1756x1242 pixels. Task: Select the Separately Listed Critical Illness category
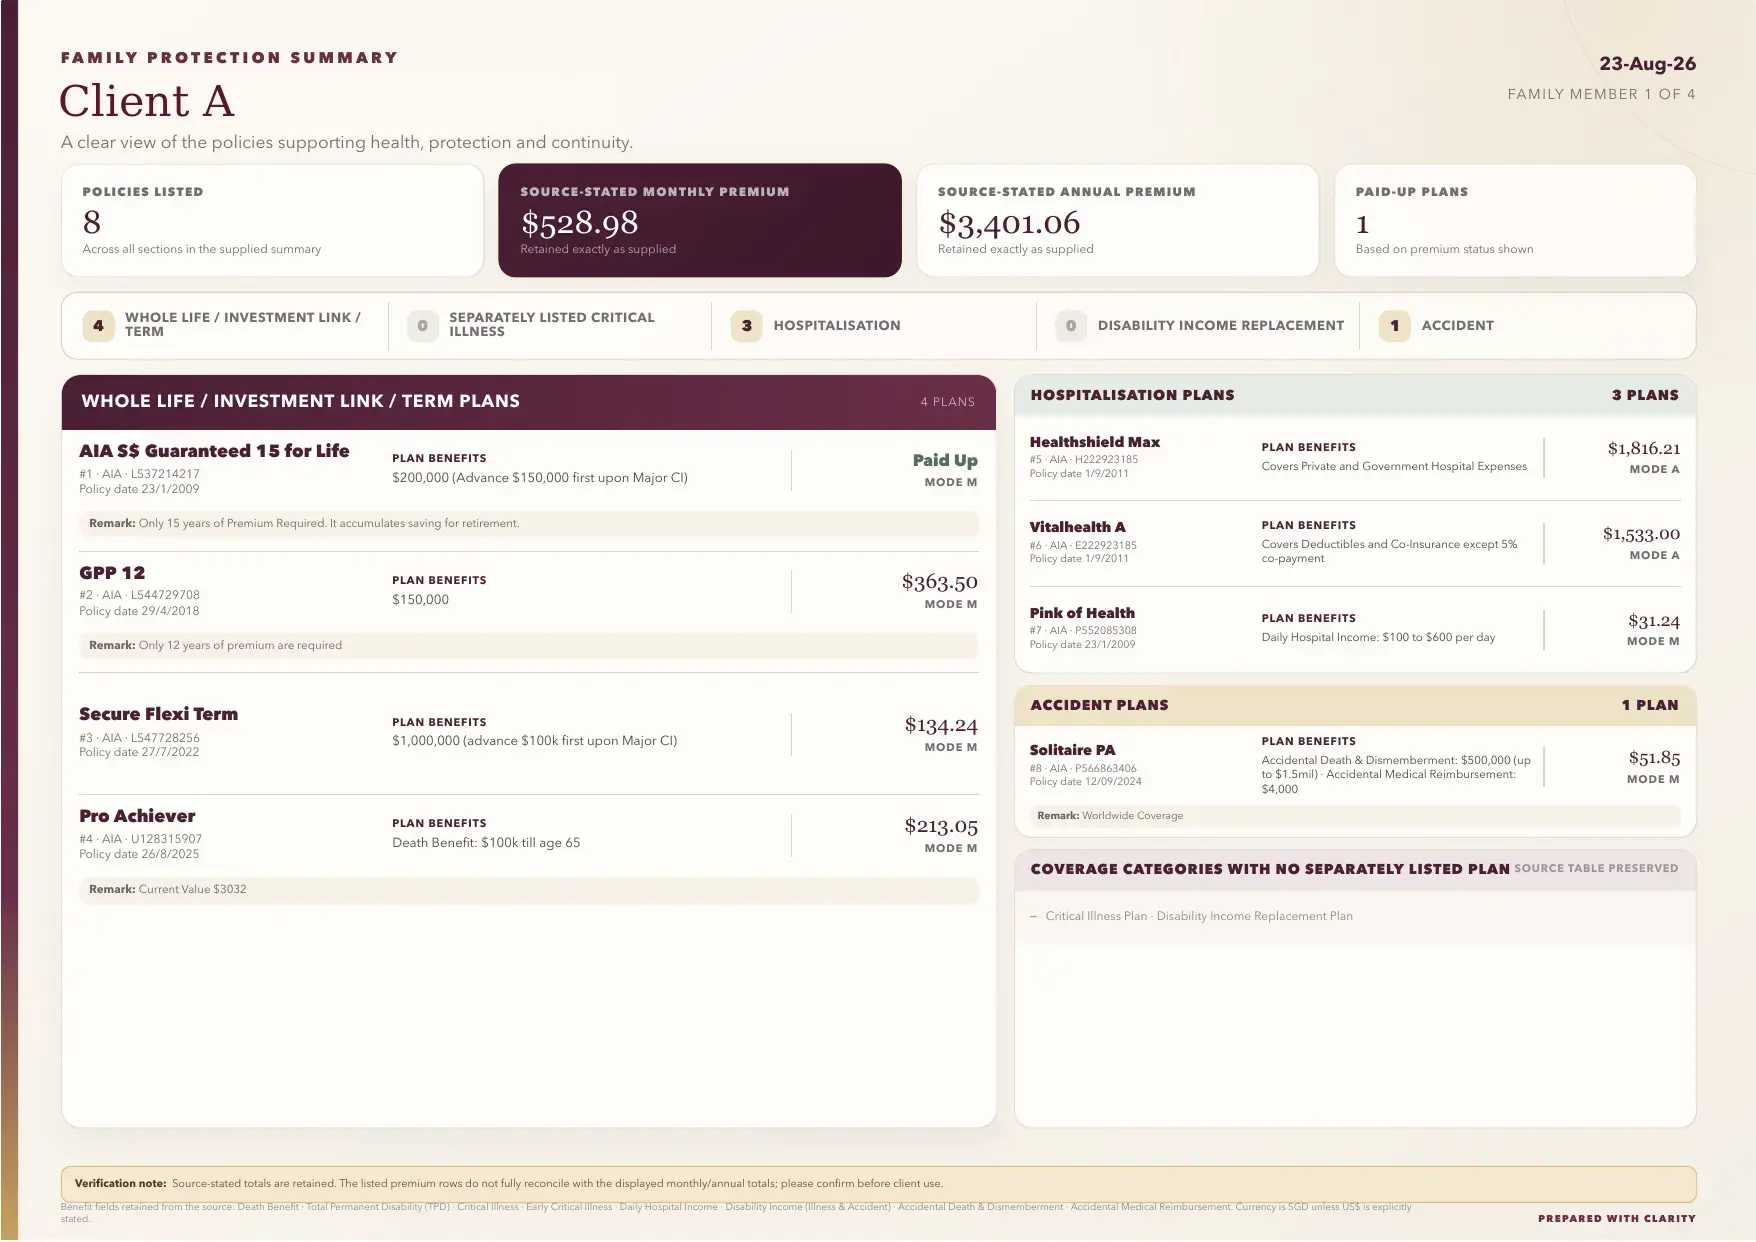548,325
